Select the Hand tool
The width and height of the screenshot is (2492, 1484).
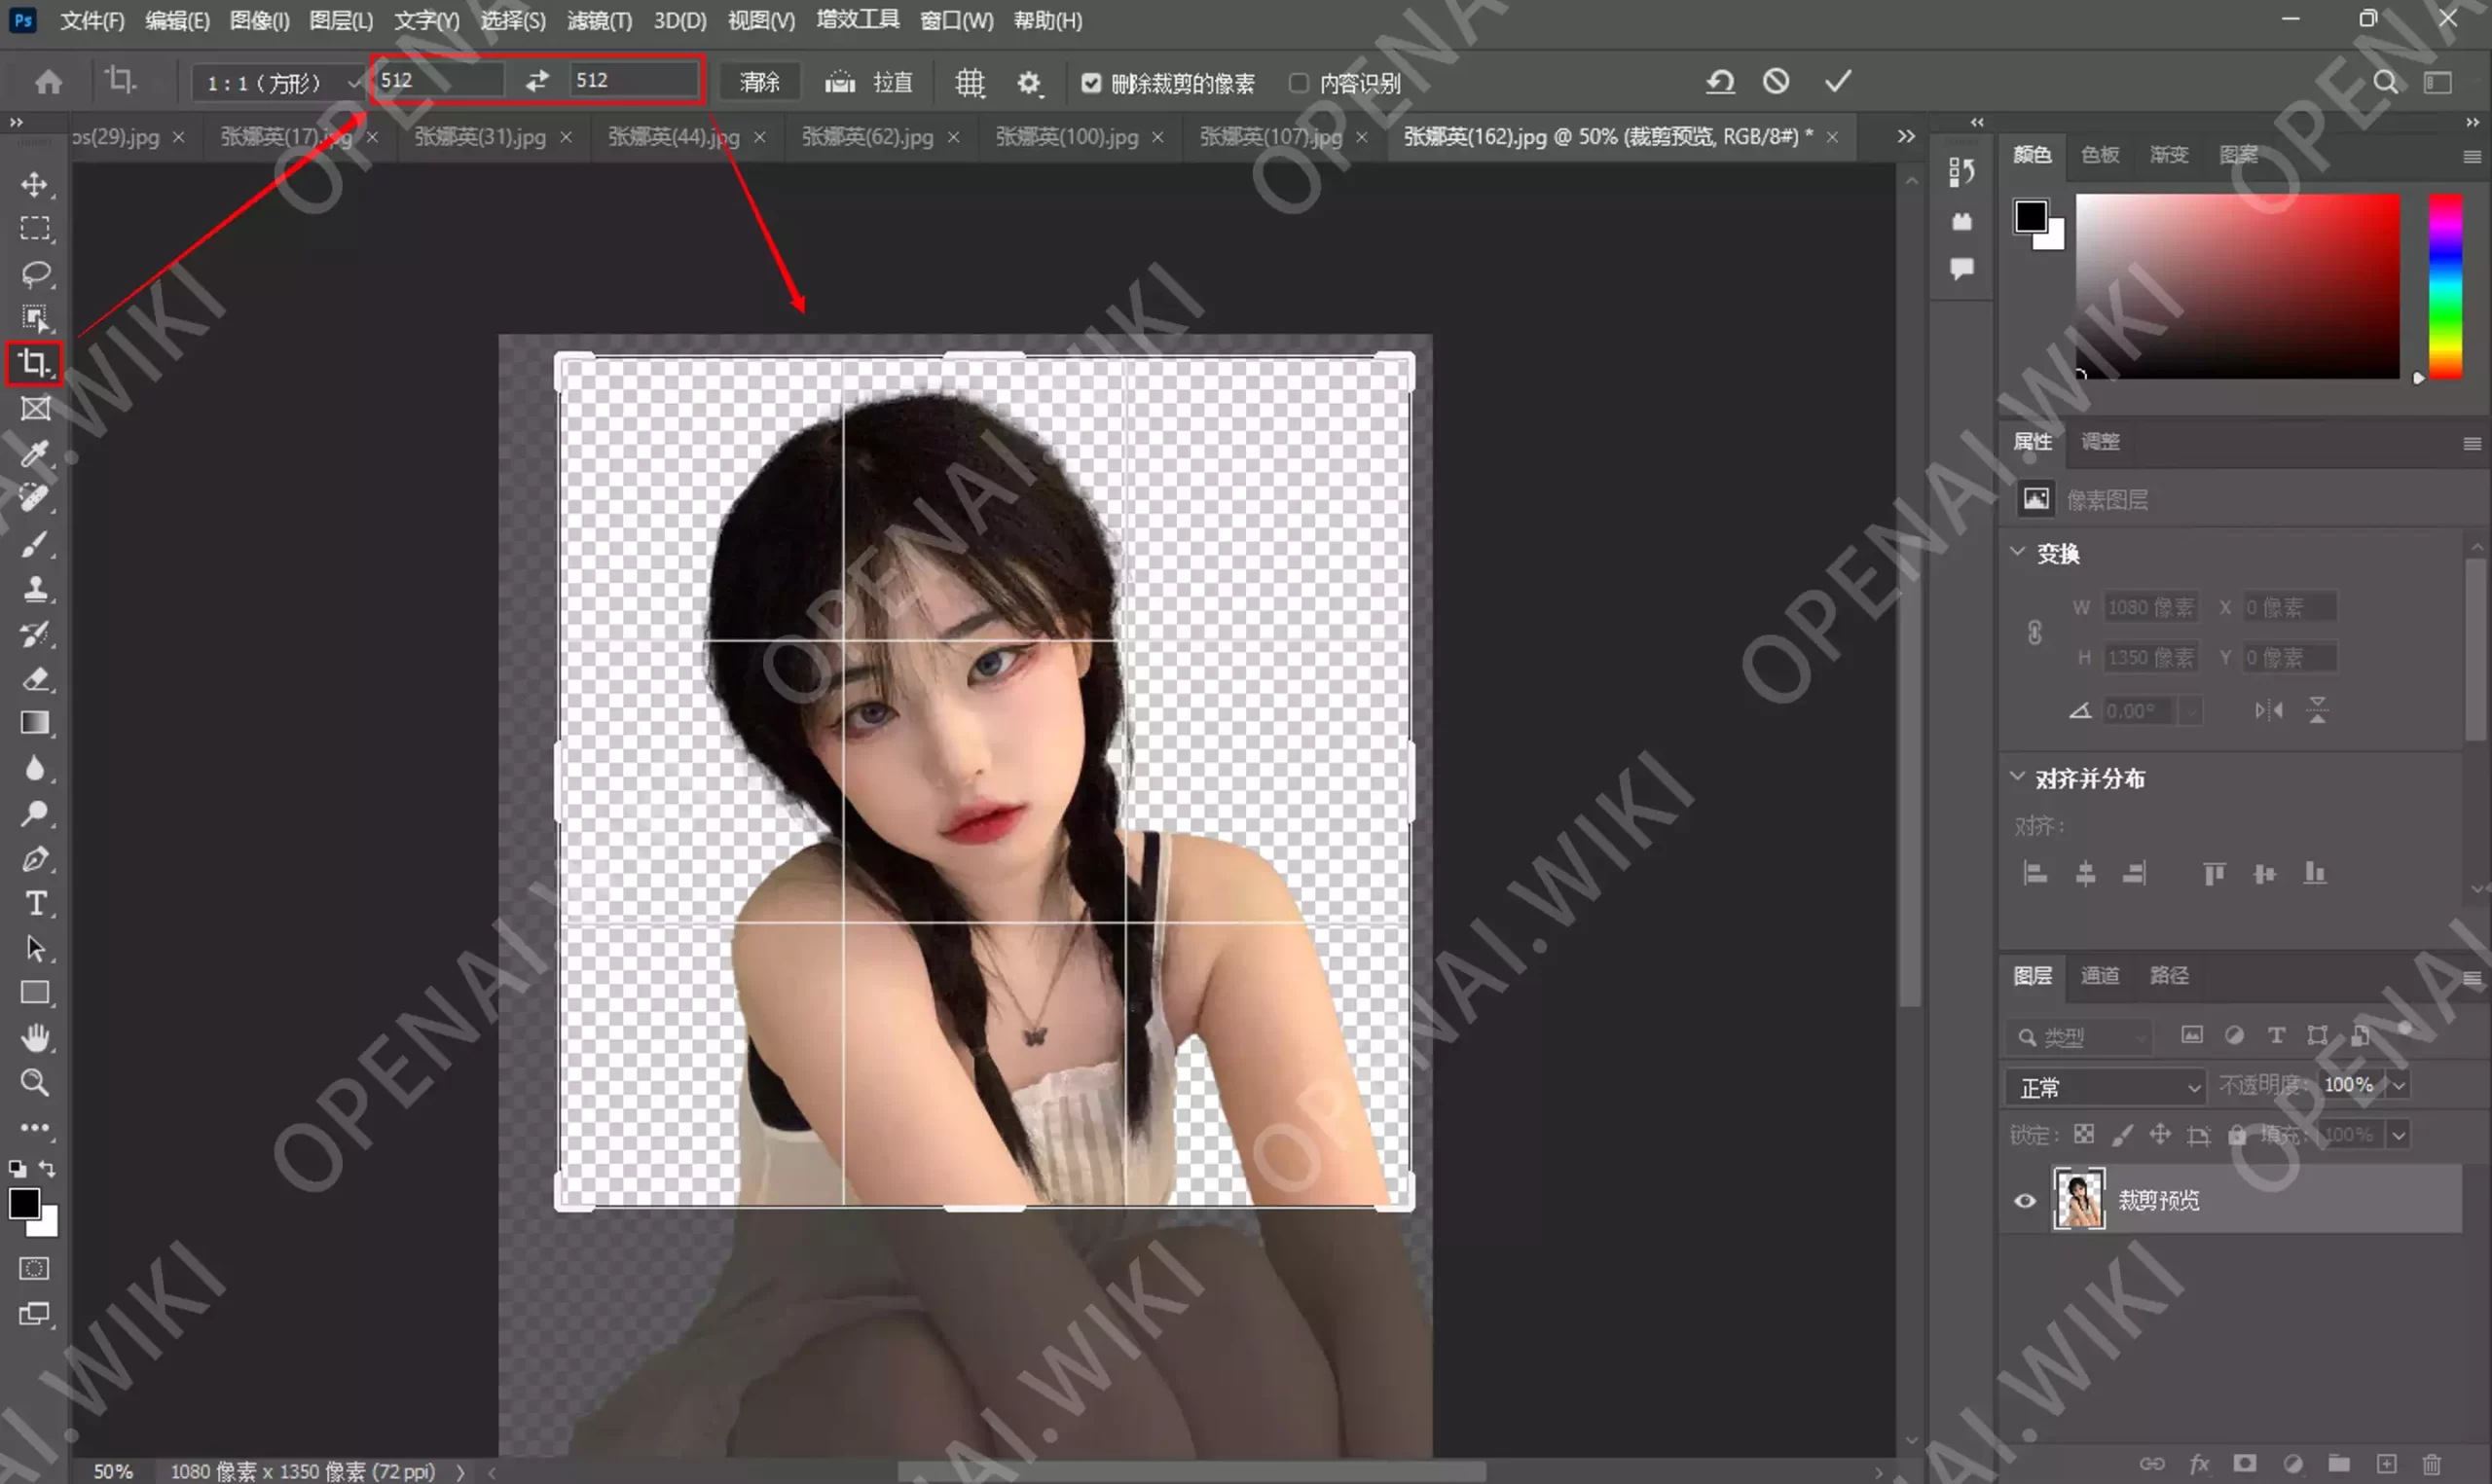[35, 1038]
